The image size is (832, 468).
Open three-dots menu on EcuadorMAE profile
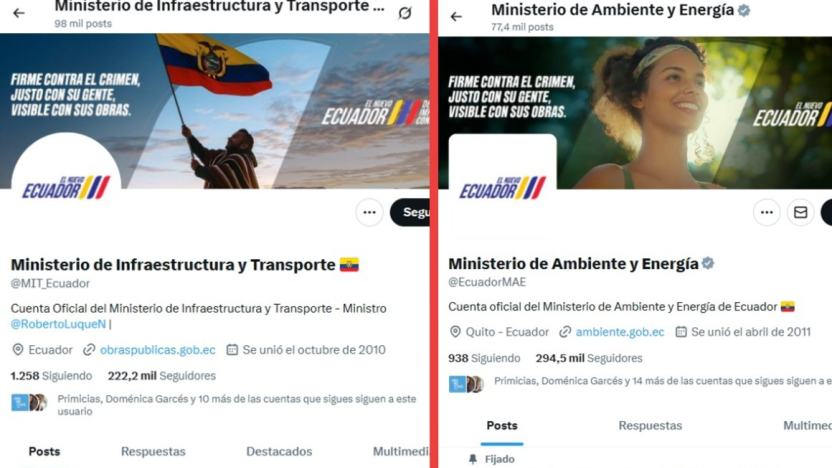pyautogui.click(x=767, y=213)
